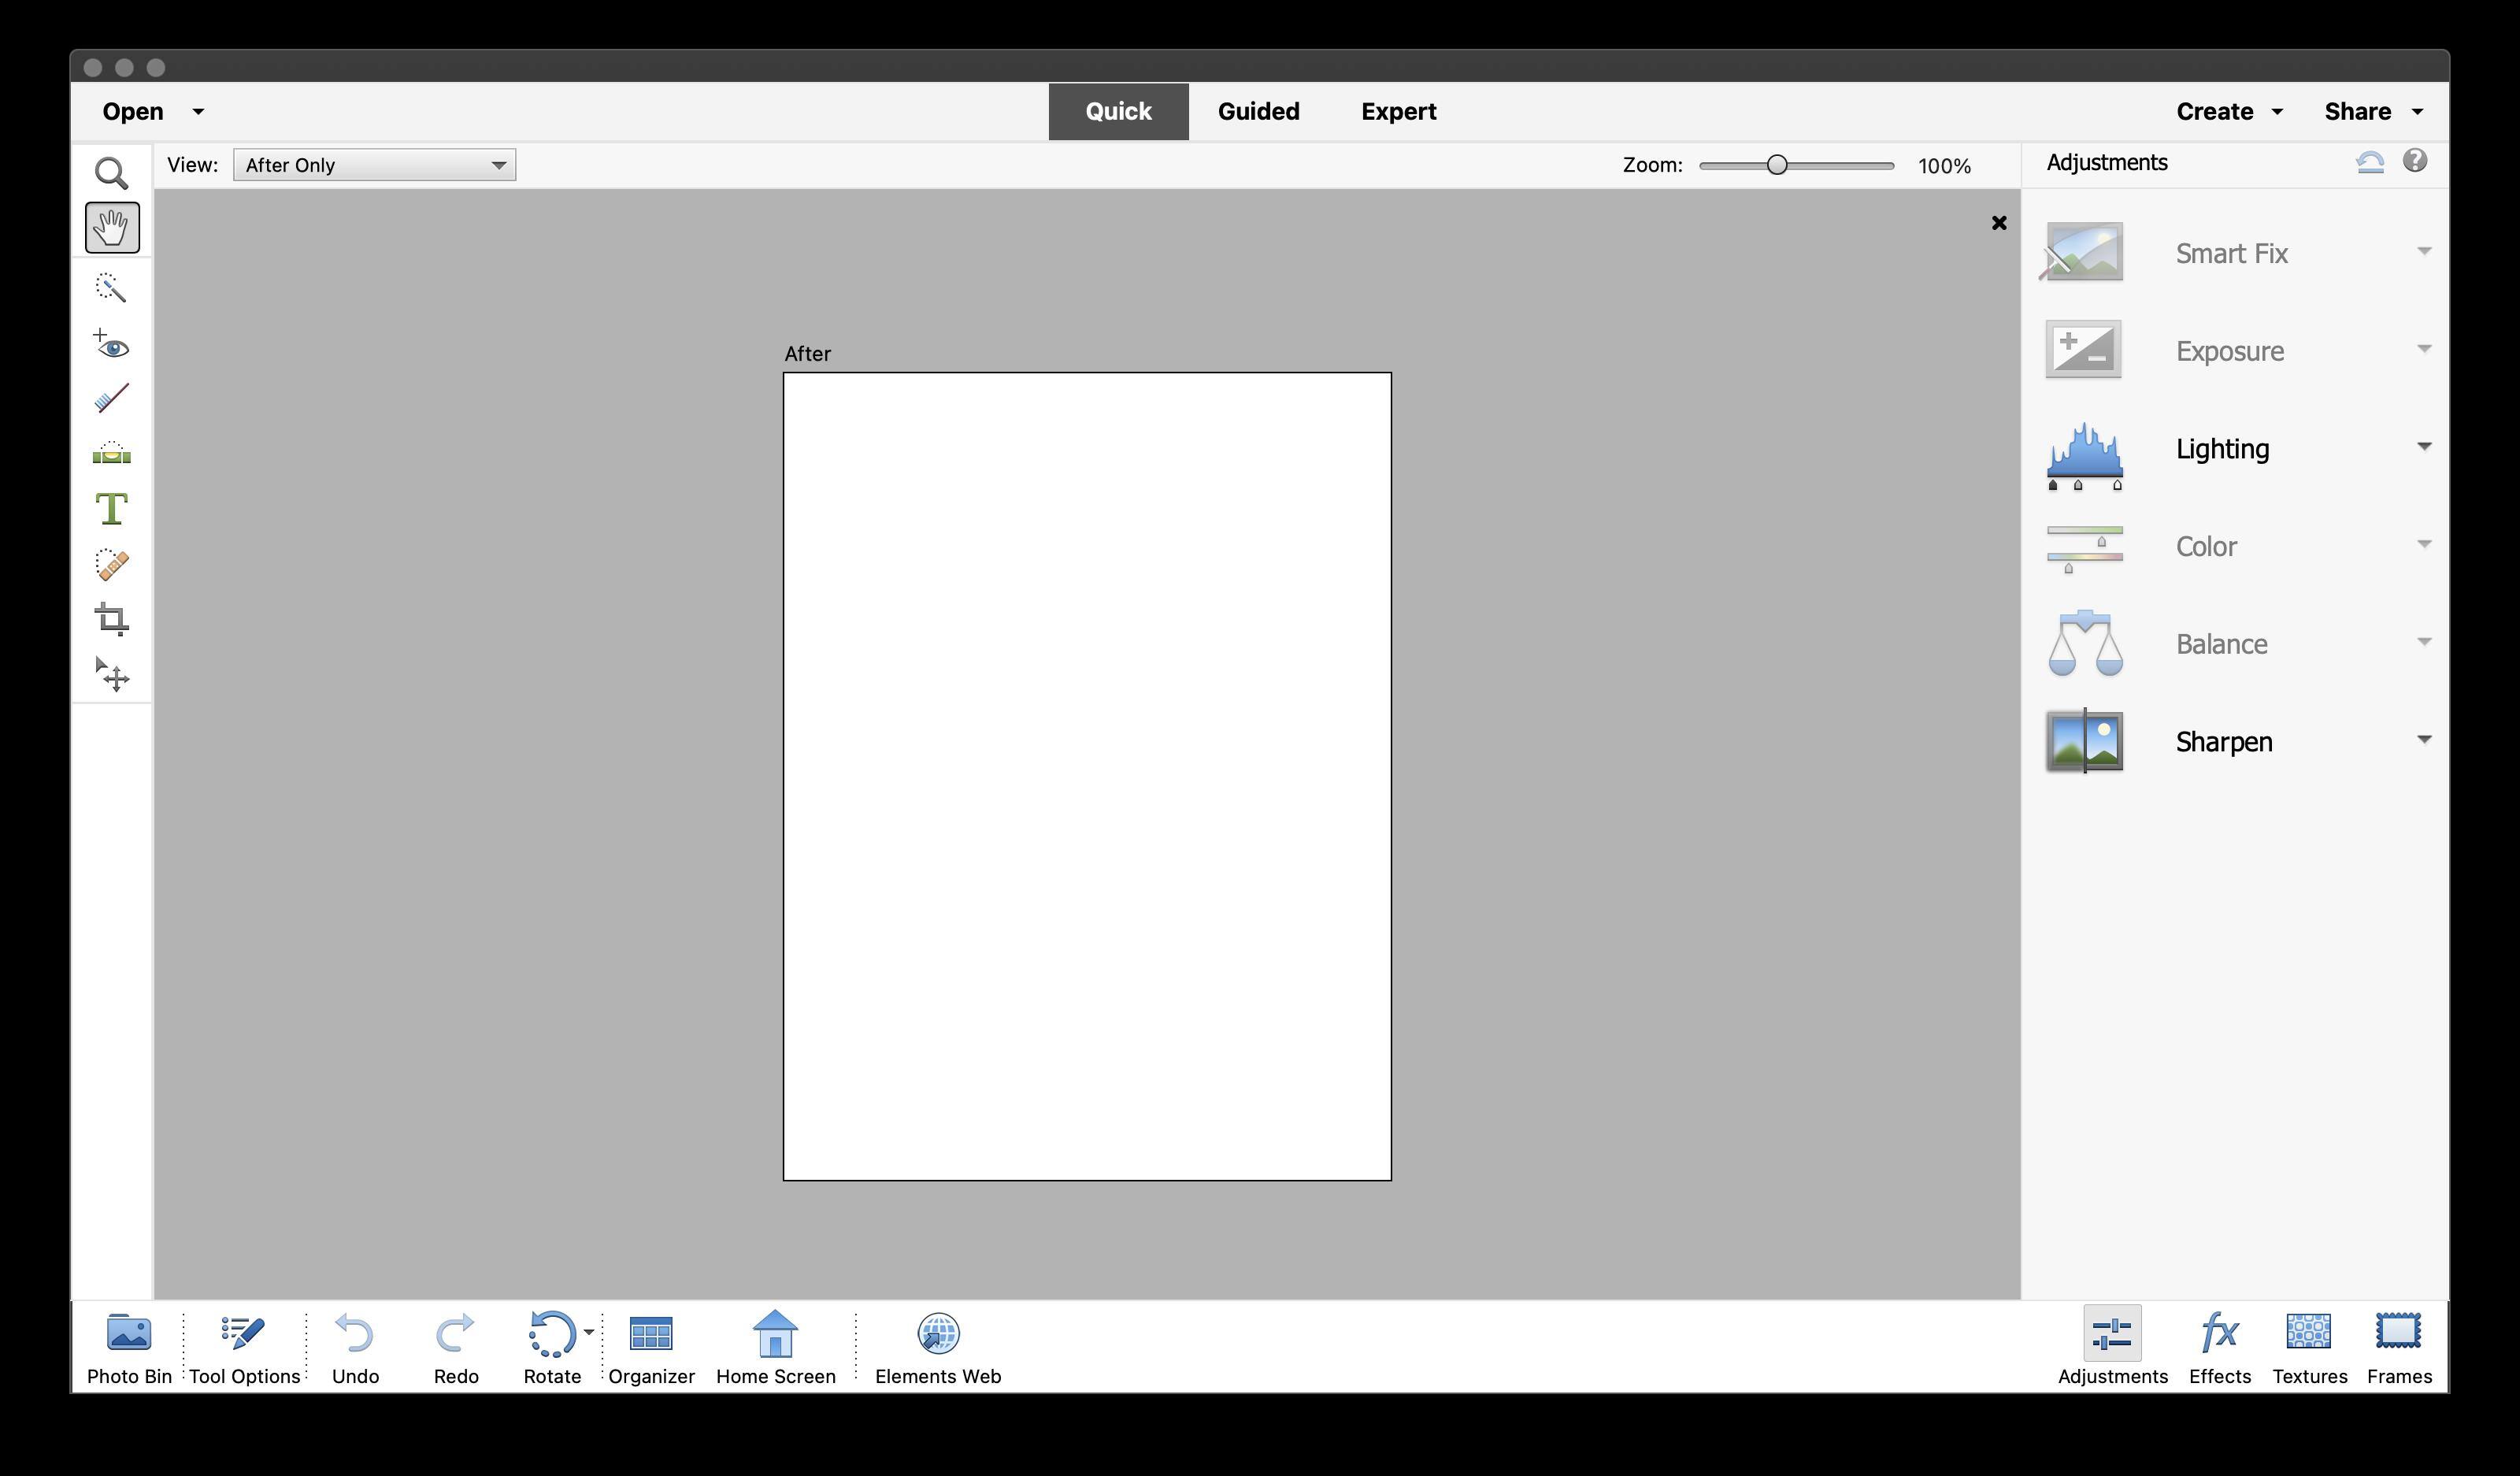This screenshot has width=2520, height=1476.
Task: Toggle the Tool Options panel
Action: (244, 1347)
